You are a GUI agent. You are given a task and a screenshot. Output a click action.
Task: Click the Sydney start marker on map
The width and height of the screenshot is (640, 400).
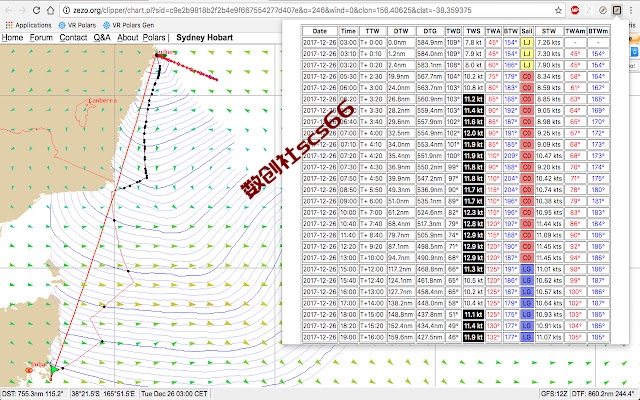tap(157, 55)
